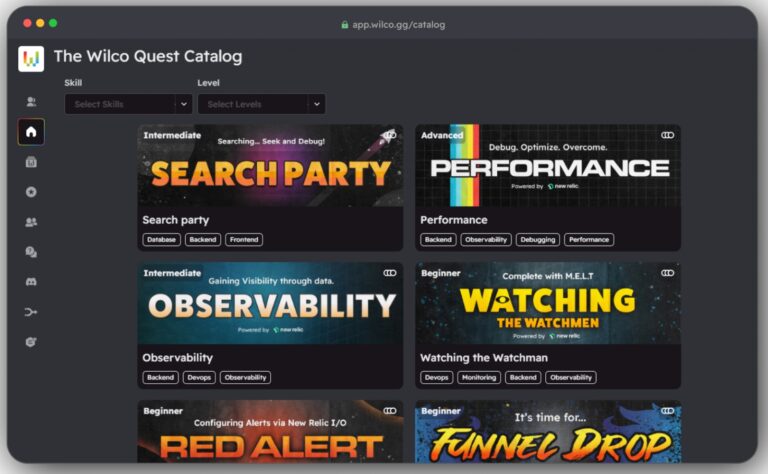The image size is (768, 474).
Task: Click the chain-link icon on Performance card
Action: click(667, 135)
